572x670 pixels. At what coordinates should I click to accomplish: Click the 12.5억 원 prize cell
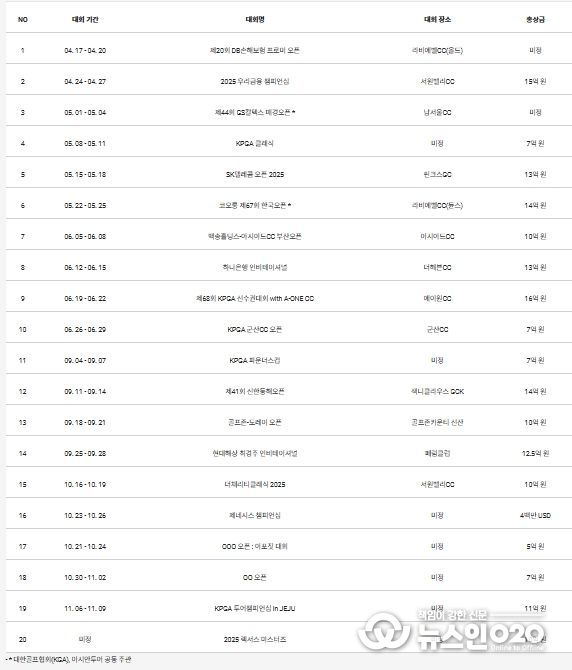point(535,453)
